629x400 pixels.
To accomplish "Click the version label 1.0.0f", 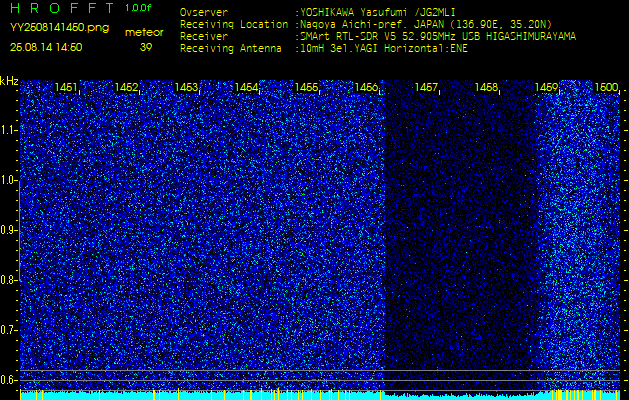I will pos(138,8).
